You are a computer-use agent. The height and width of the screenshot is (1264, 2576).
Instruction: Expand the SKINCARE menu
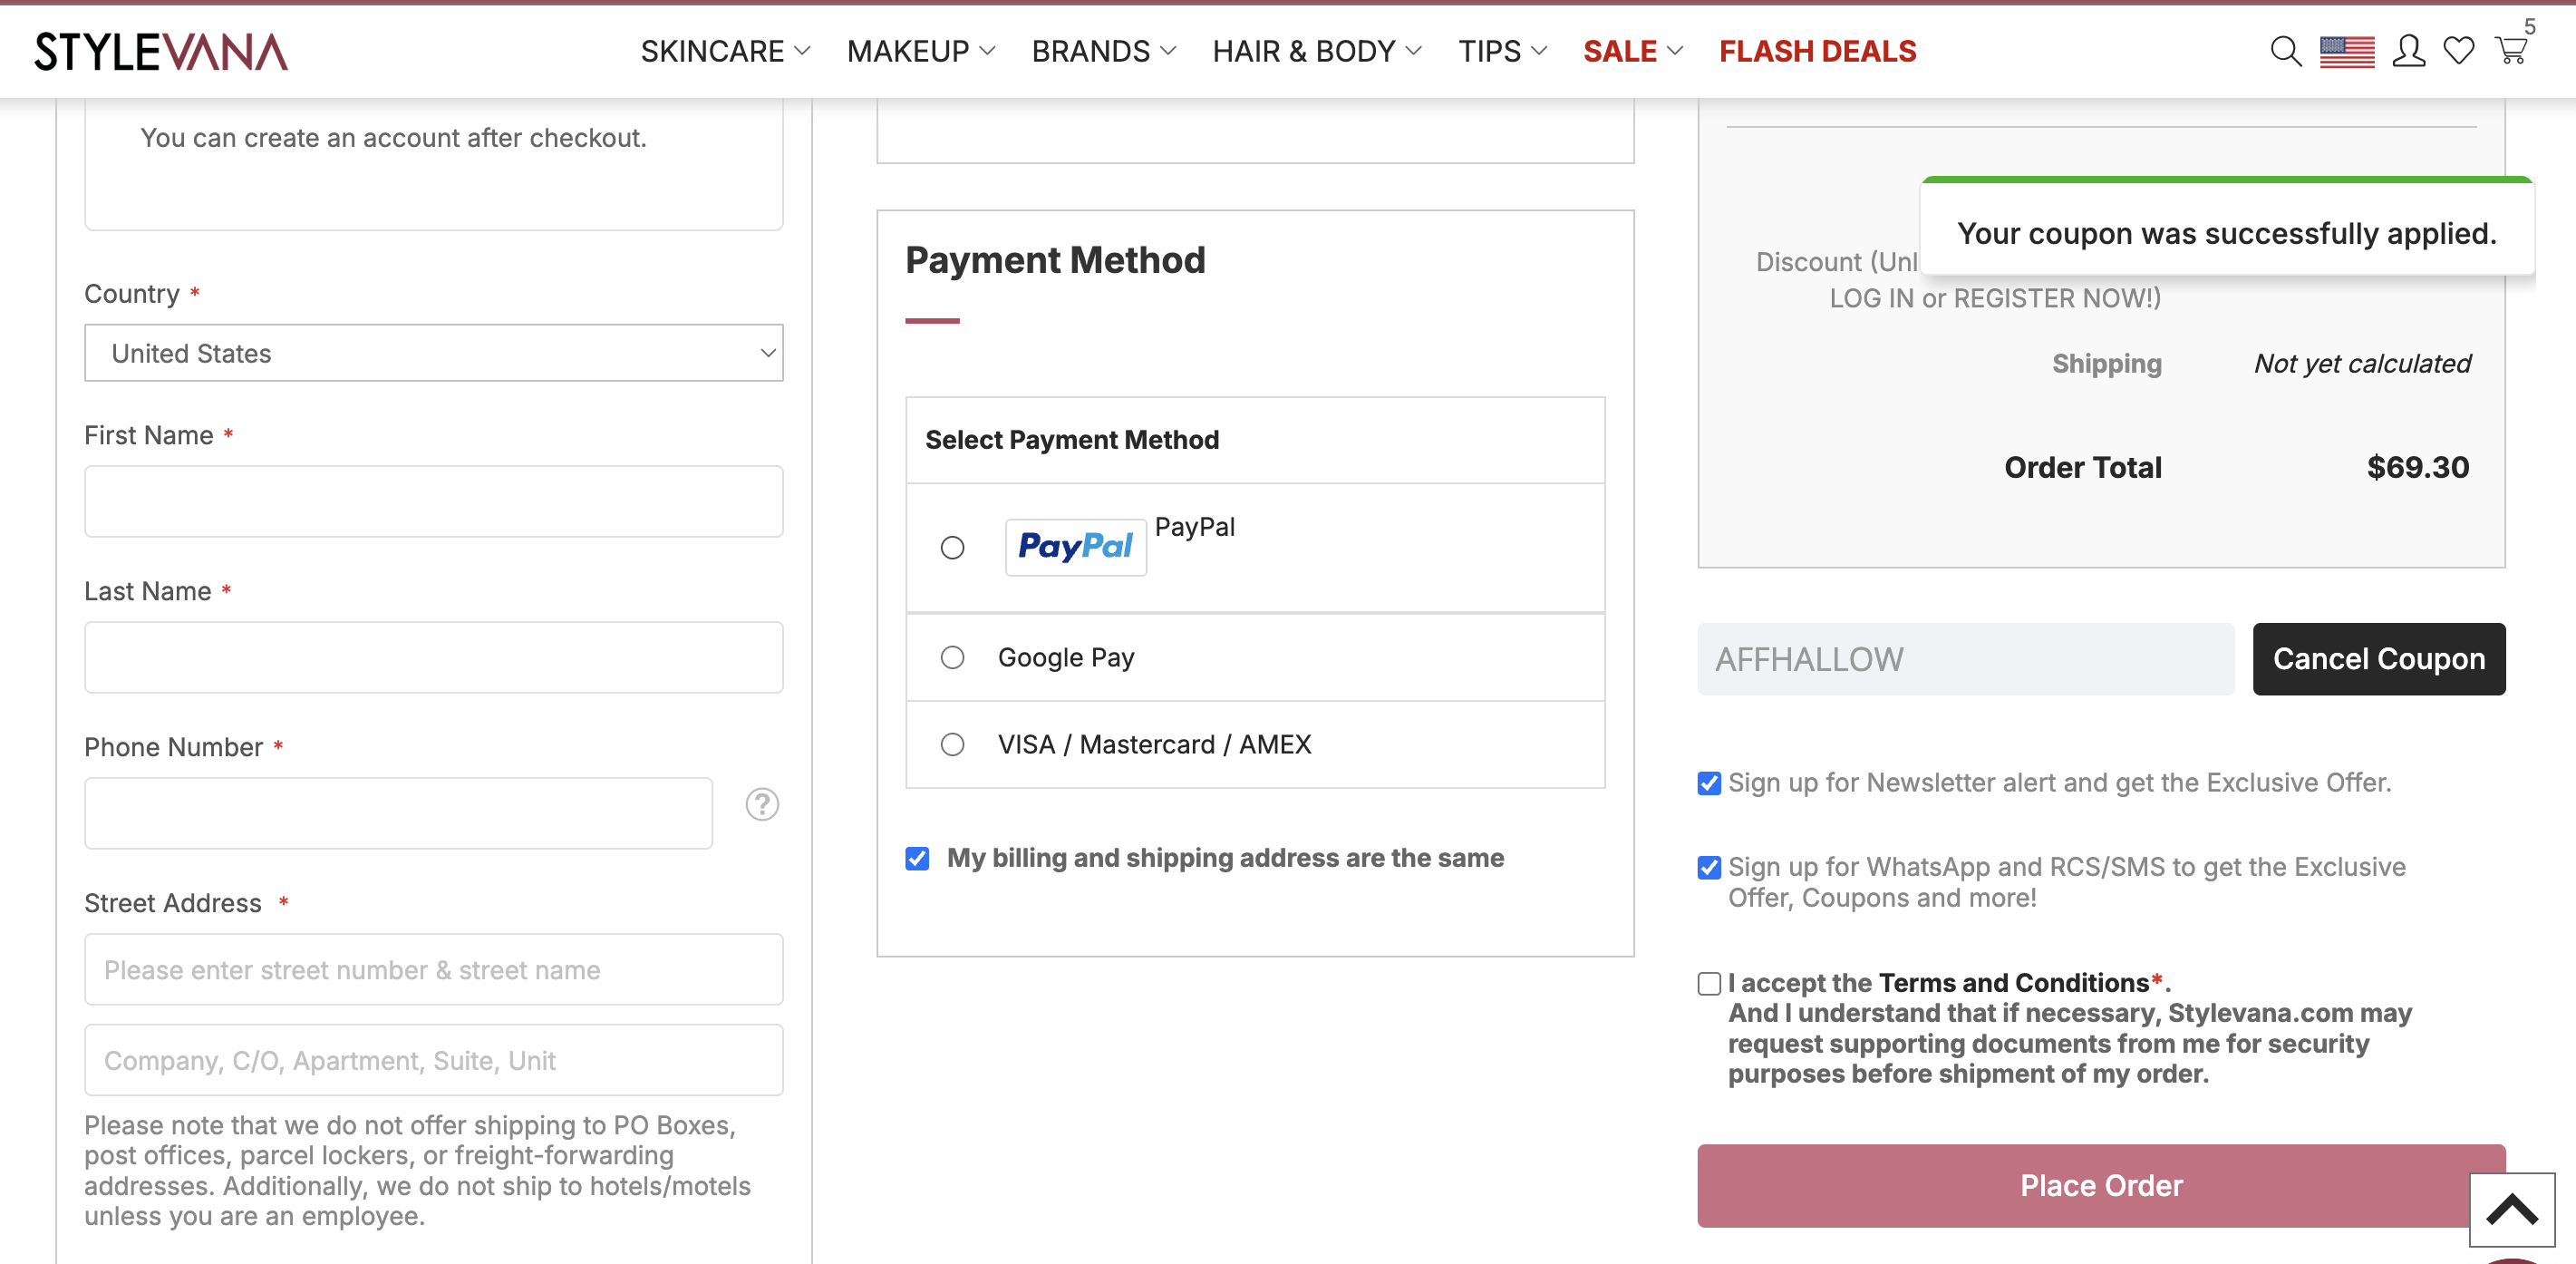pos(725,51)
